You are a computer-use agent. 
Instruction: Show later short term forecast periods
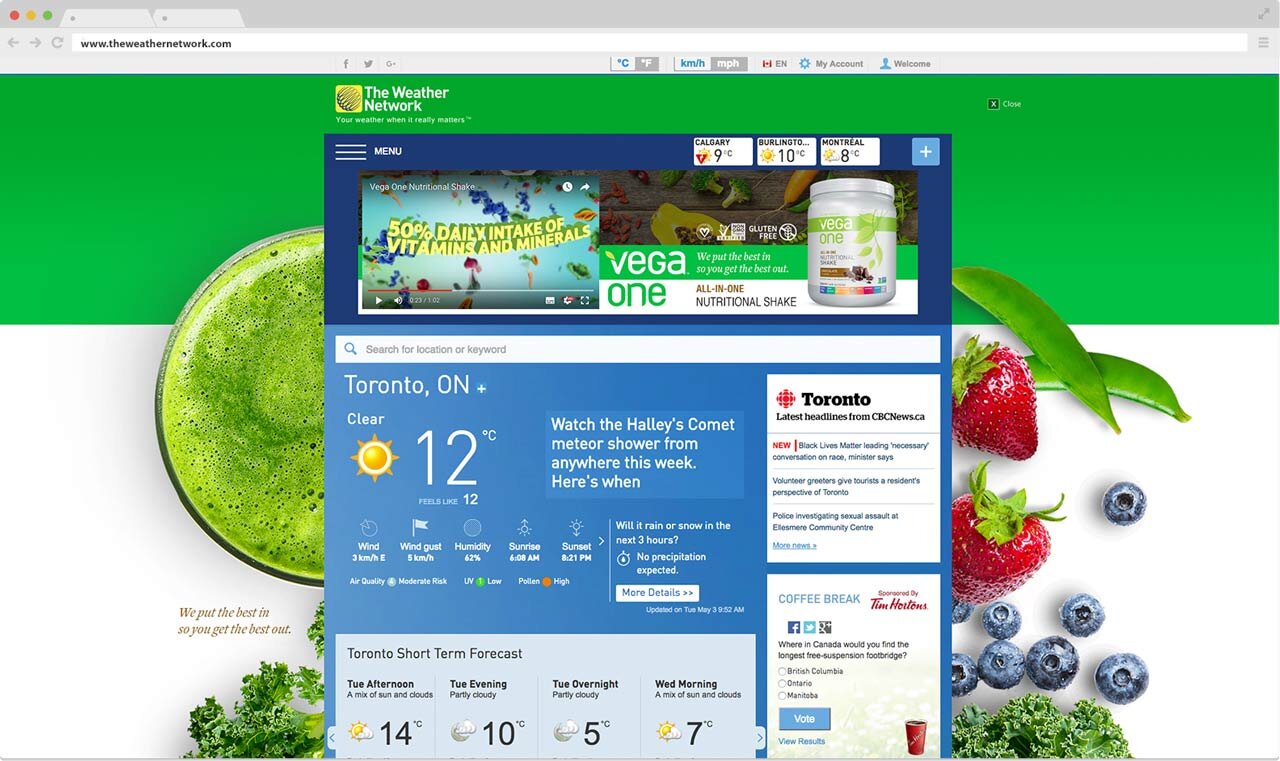point(760,738)
